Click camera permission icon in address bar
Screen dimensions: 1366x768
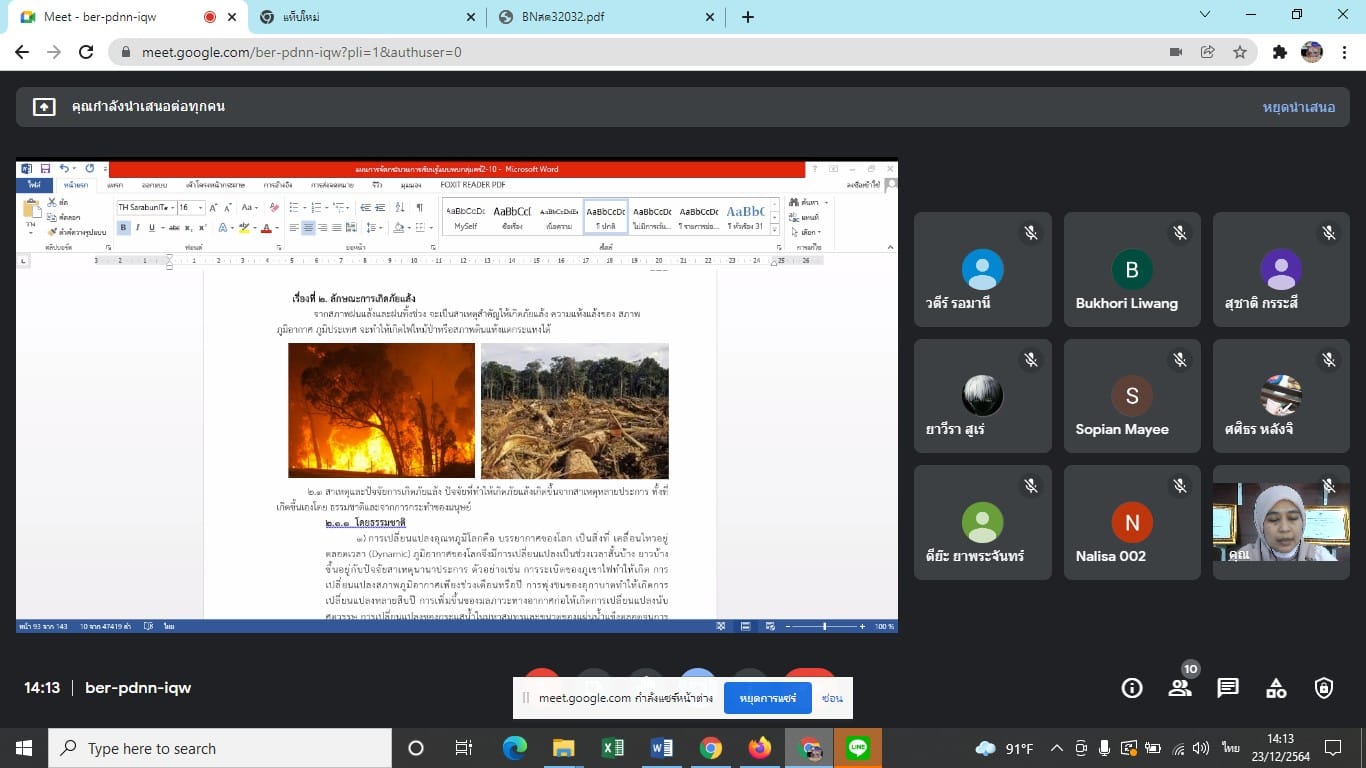[1176, 52]
